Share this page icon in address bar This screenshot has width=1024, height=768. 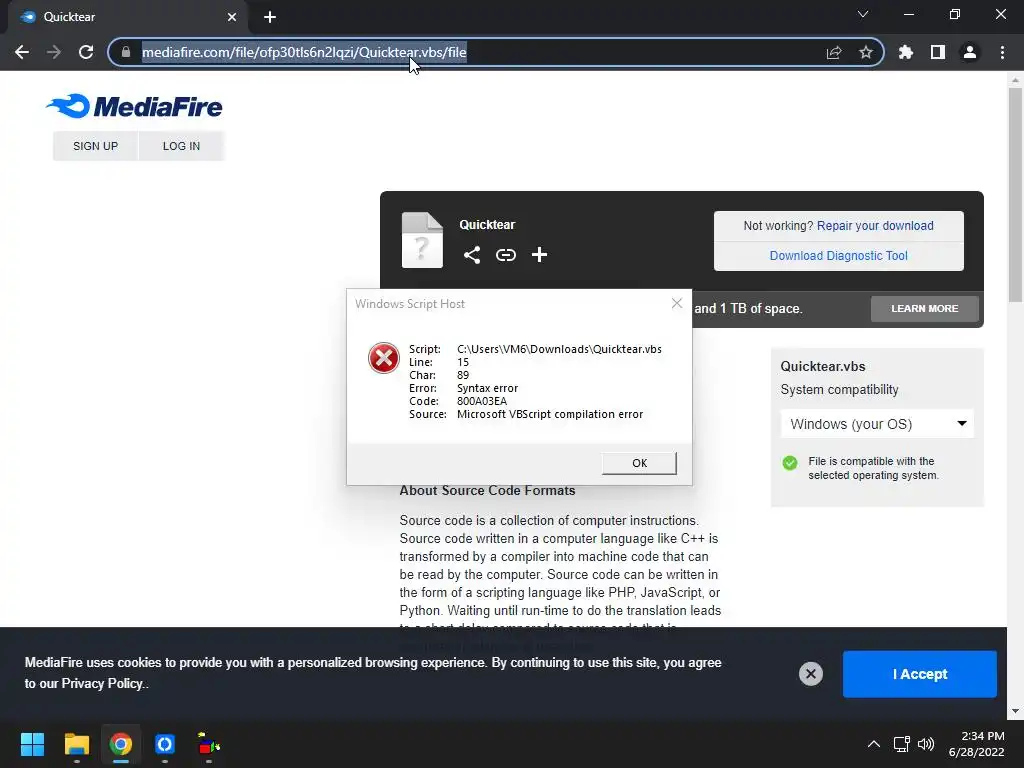[x=834, y=52]
